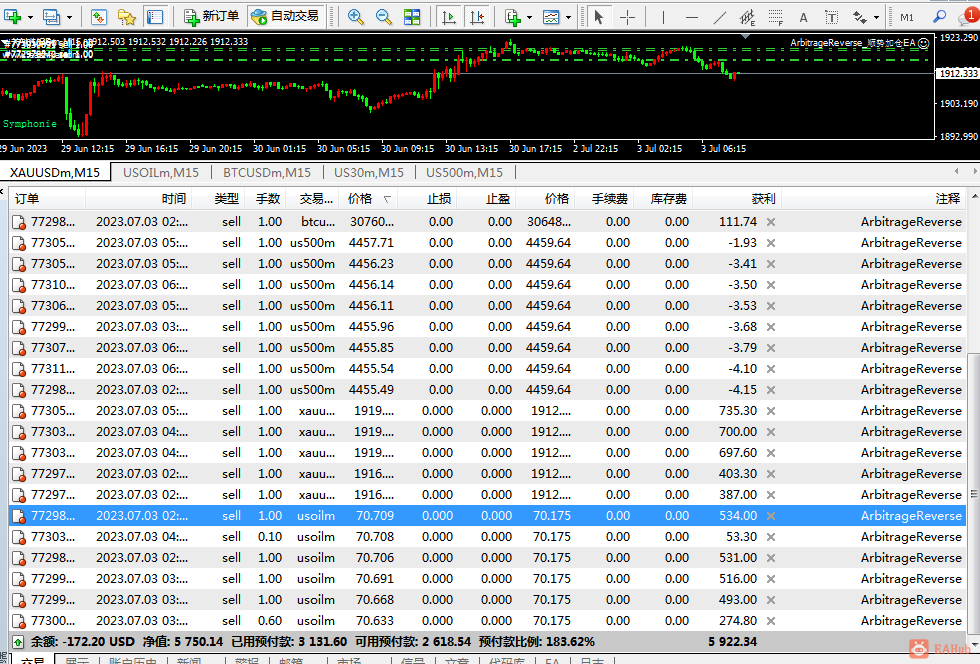
Task: Zoom out on the chart
Action: (x=384, y=17)
